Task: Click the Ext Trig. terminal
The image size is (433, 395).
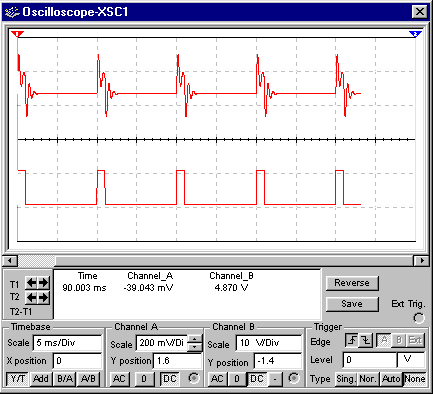Action: click(419, 318)
